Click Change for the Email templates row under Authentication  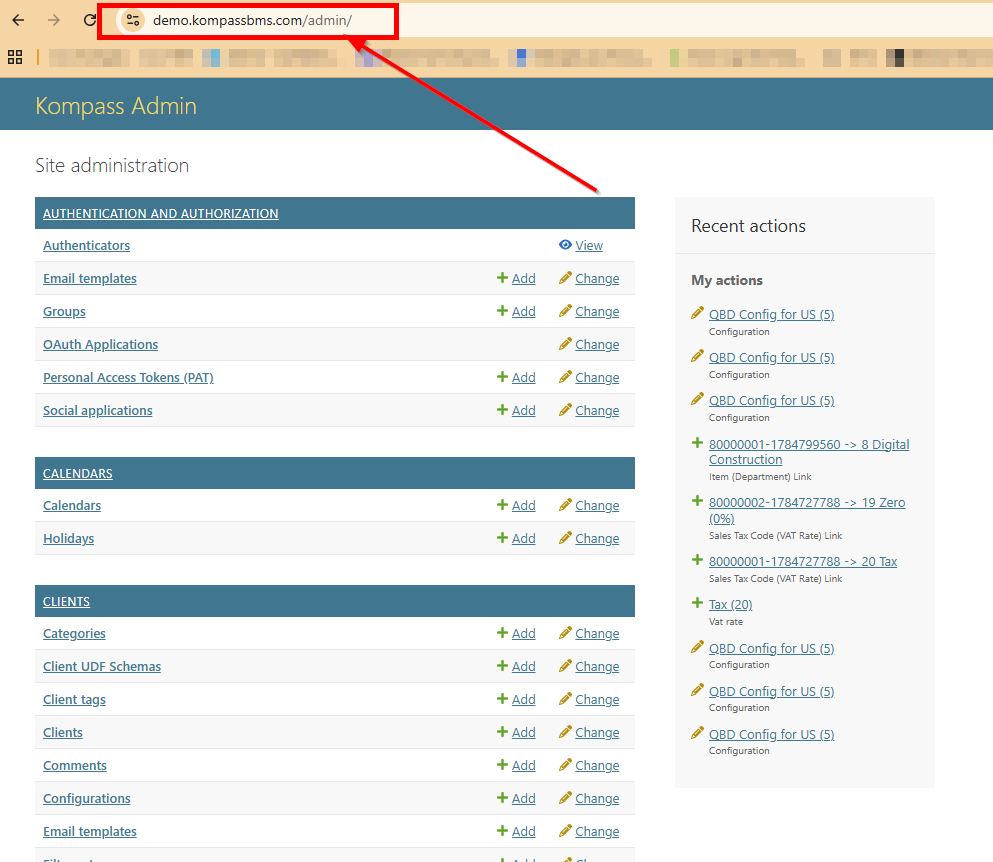(589, 279)
